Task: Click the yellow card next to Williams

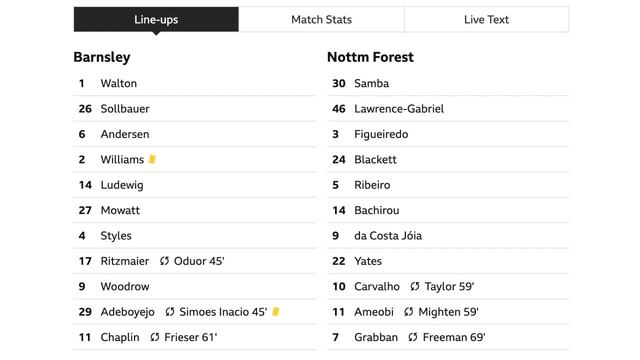Action: click(x=152, y=159)
